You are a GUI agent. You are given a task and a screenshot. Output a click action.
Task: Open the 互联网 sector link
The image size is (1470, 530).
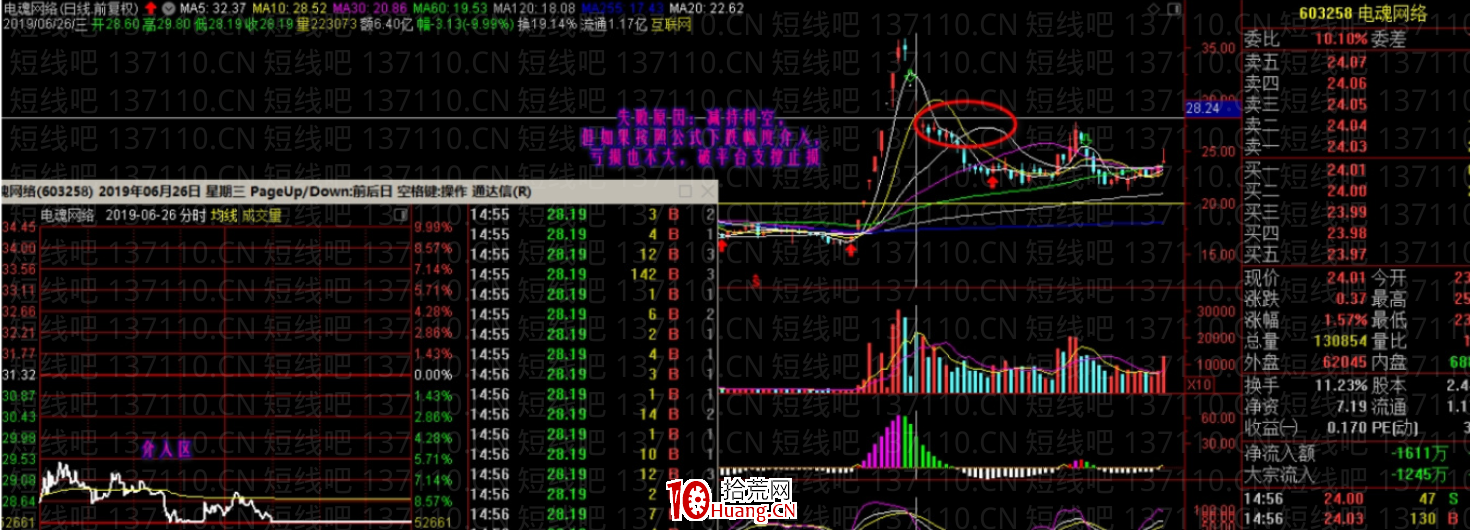(x=671, y=23)
